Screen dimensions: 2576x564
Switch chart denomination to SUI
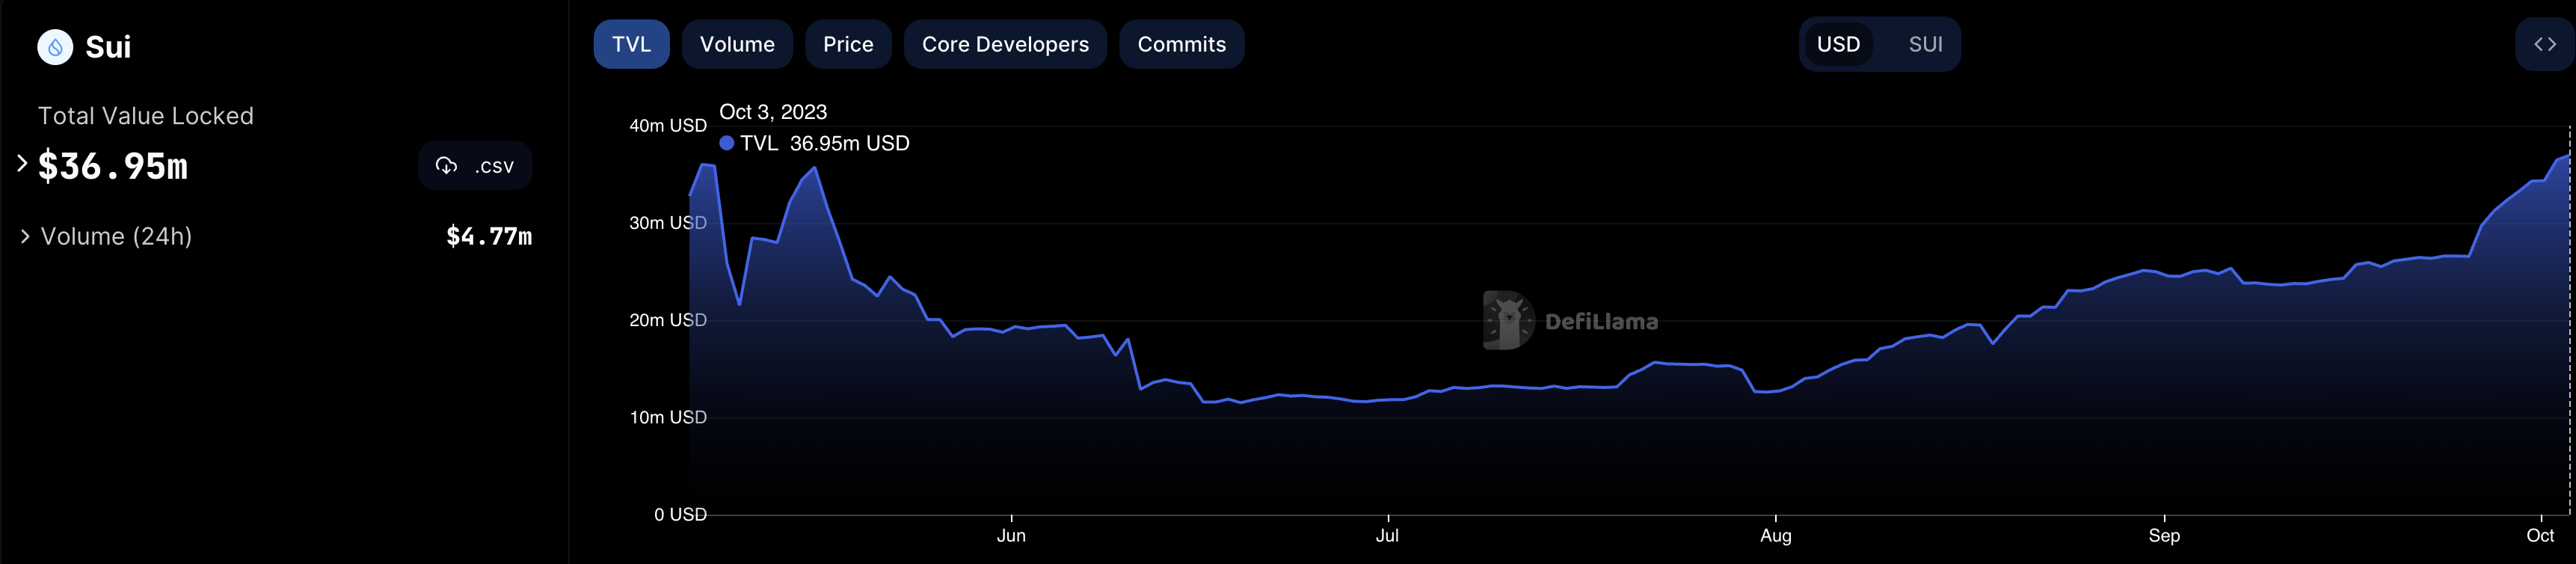[x=1924, y=44]
